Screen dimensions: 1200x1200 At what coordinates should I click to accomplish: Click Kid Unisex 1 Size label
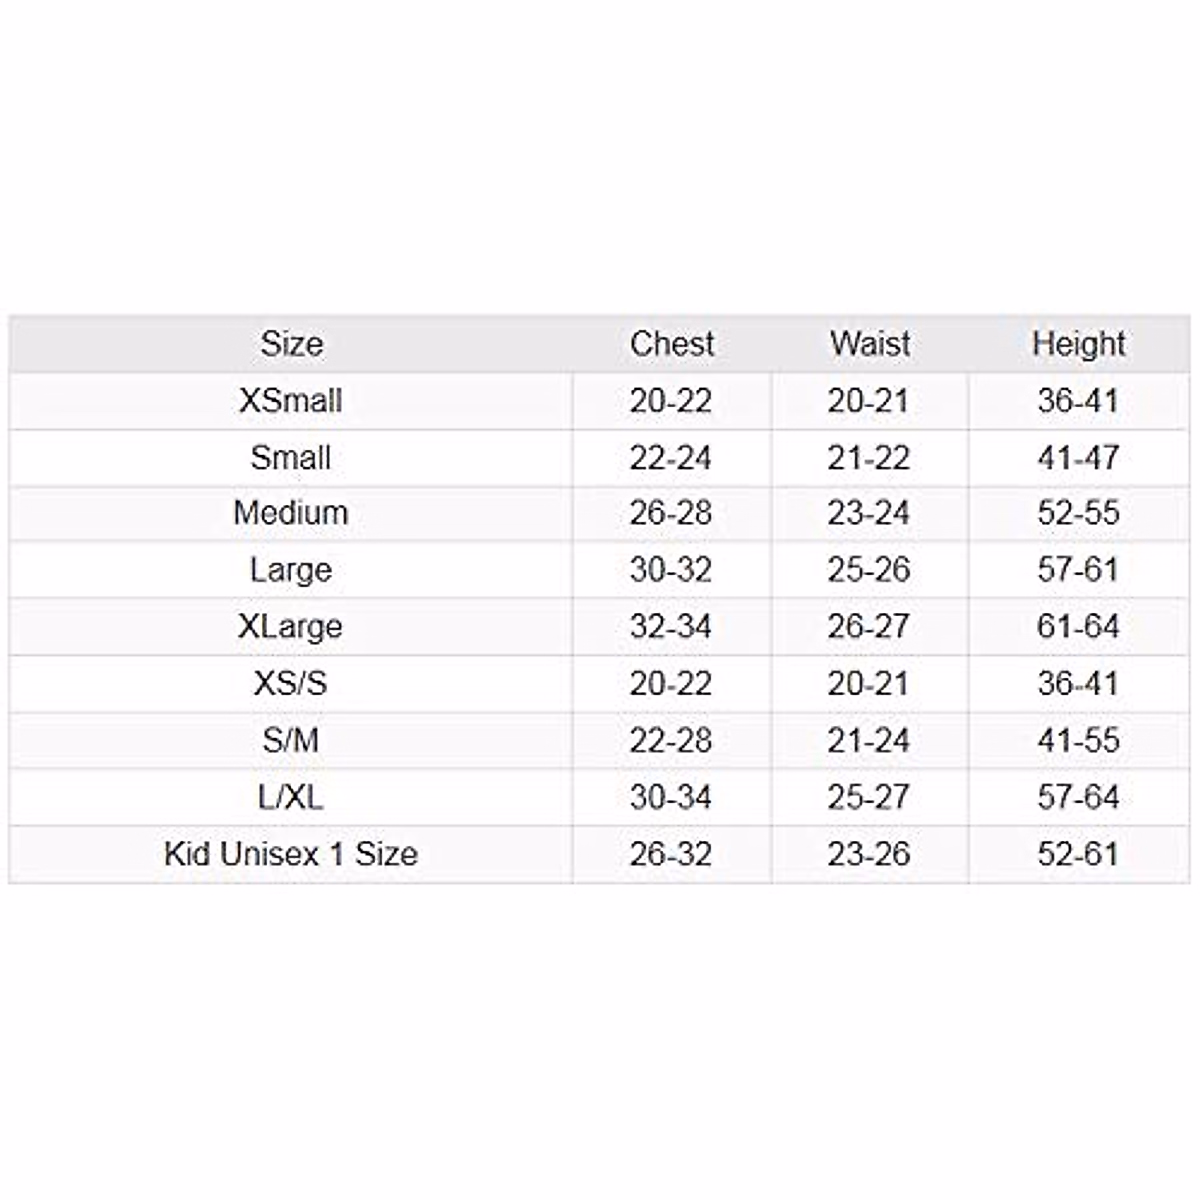click(x=291, y=854)
